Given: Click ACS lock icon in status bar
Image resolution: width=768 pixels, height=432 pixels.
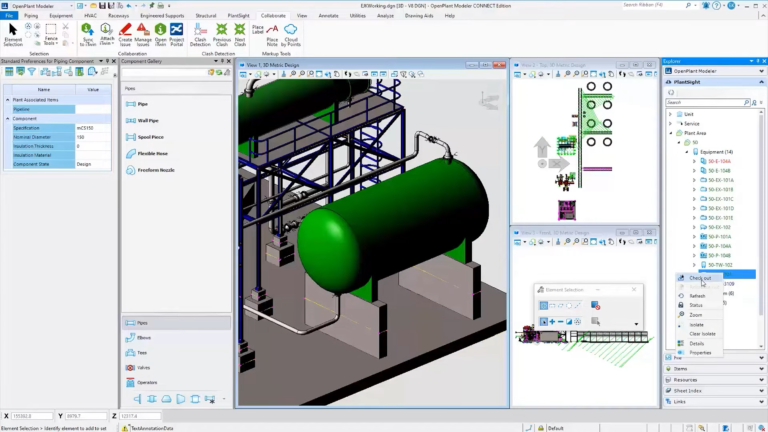Looking at the screenshot, I should click(541, 428).
